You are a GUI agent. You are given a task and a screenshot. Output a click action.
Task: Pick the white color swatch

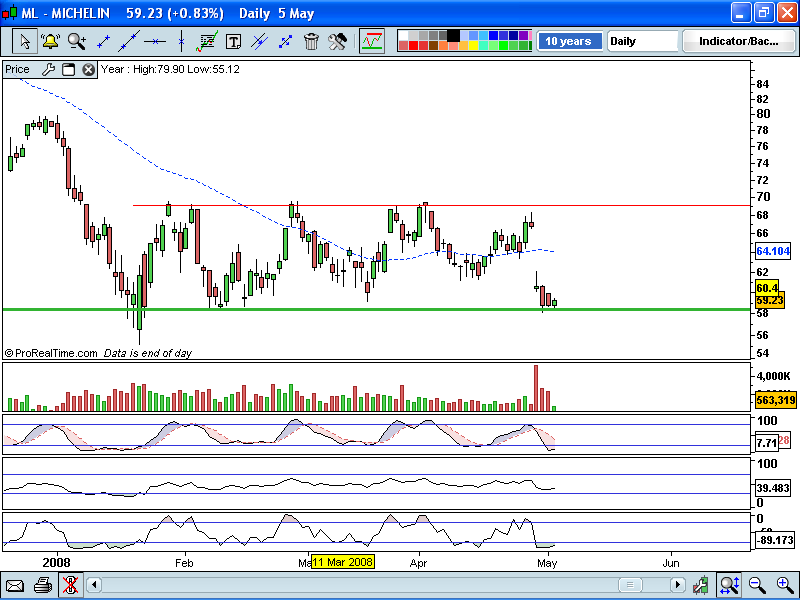[x=403, y=35]
